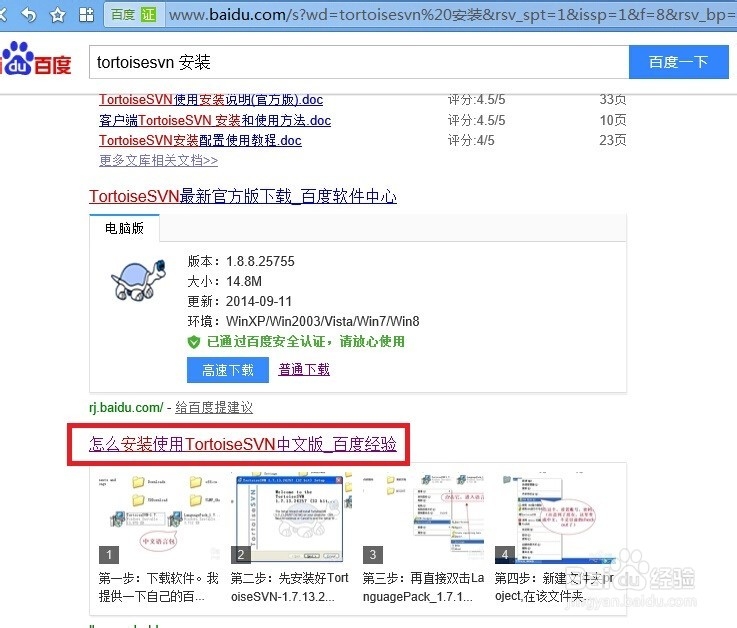The width and height of the screenshot is (737, 628).
Task: Click the green security shield icon
Action: pyautogui.click(x=194, y=342)
